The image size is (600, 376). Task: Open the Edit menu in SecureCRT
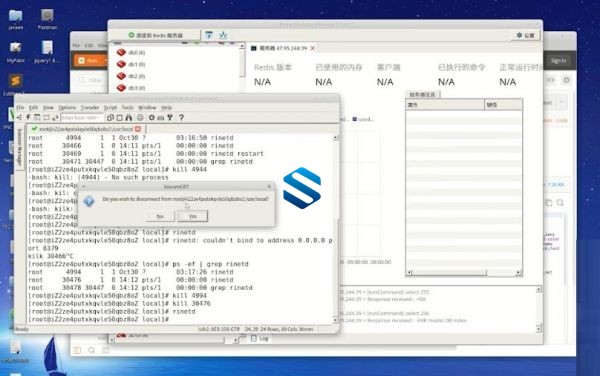34,107
